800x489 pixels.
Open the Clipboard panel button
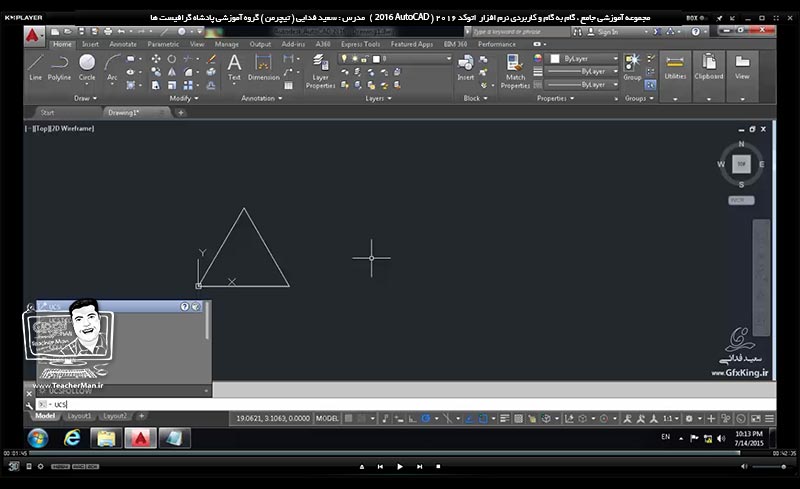(x=709, y=77)
